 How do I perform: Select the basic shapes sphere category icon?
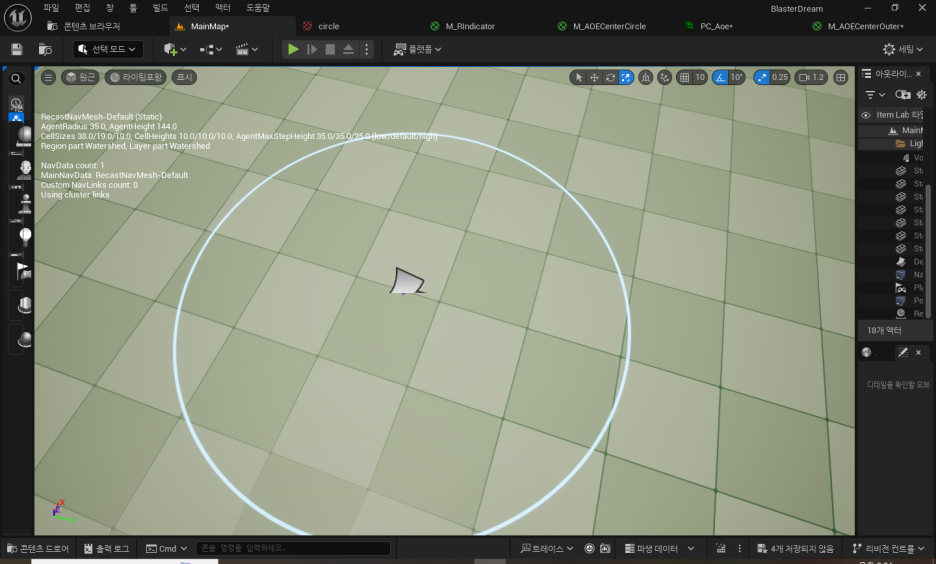(x=24, y=135)
